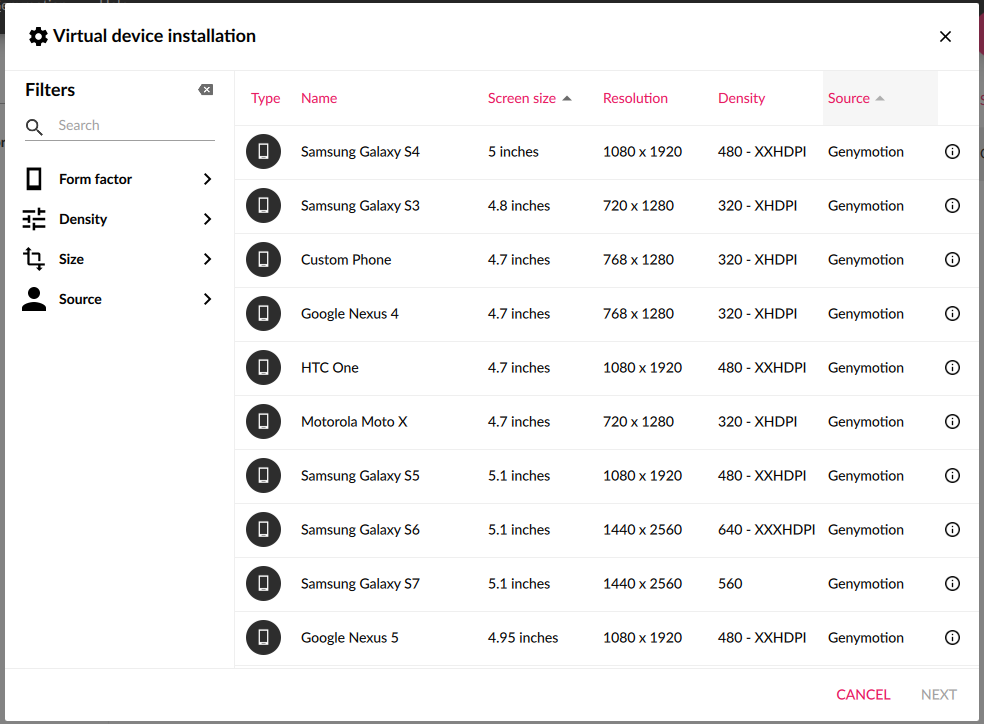Image resolution: width=984 pixels, height=724 pixels.
Task: Click the Resolution column header
Action: 635,98
